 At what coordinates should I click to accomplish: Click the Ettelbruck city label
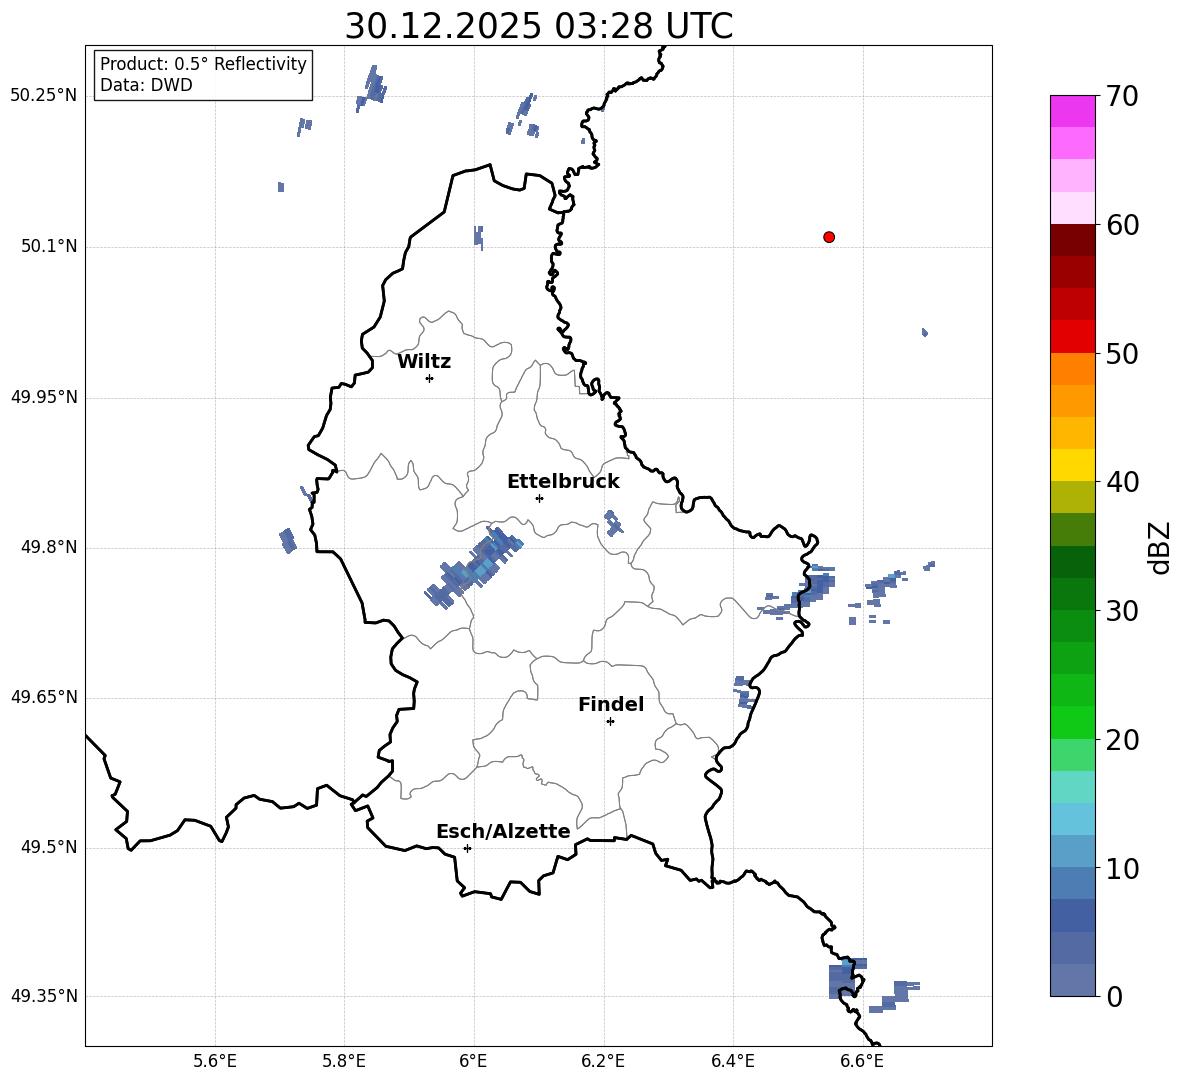[563, 482]
